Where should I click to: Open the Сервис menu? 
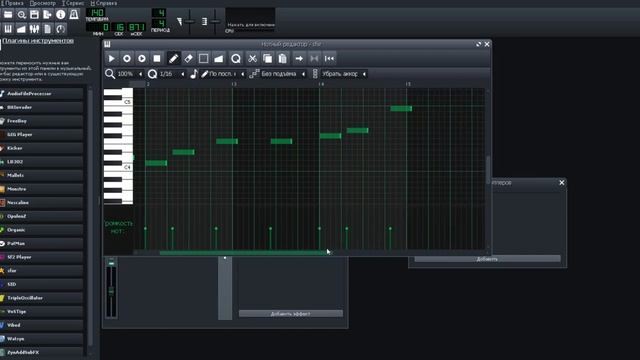(x=73, y=3)
